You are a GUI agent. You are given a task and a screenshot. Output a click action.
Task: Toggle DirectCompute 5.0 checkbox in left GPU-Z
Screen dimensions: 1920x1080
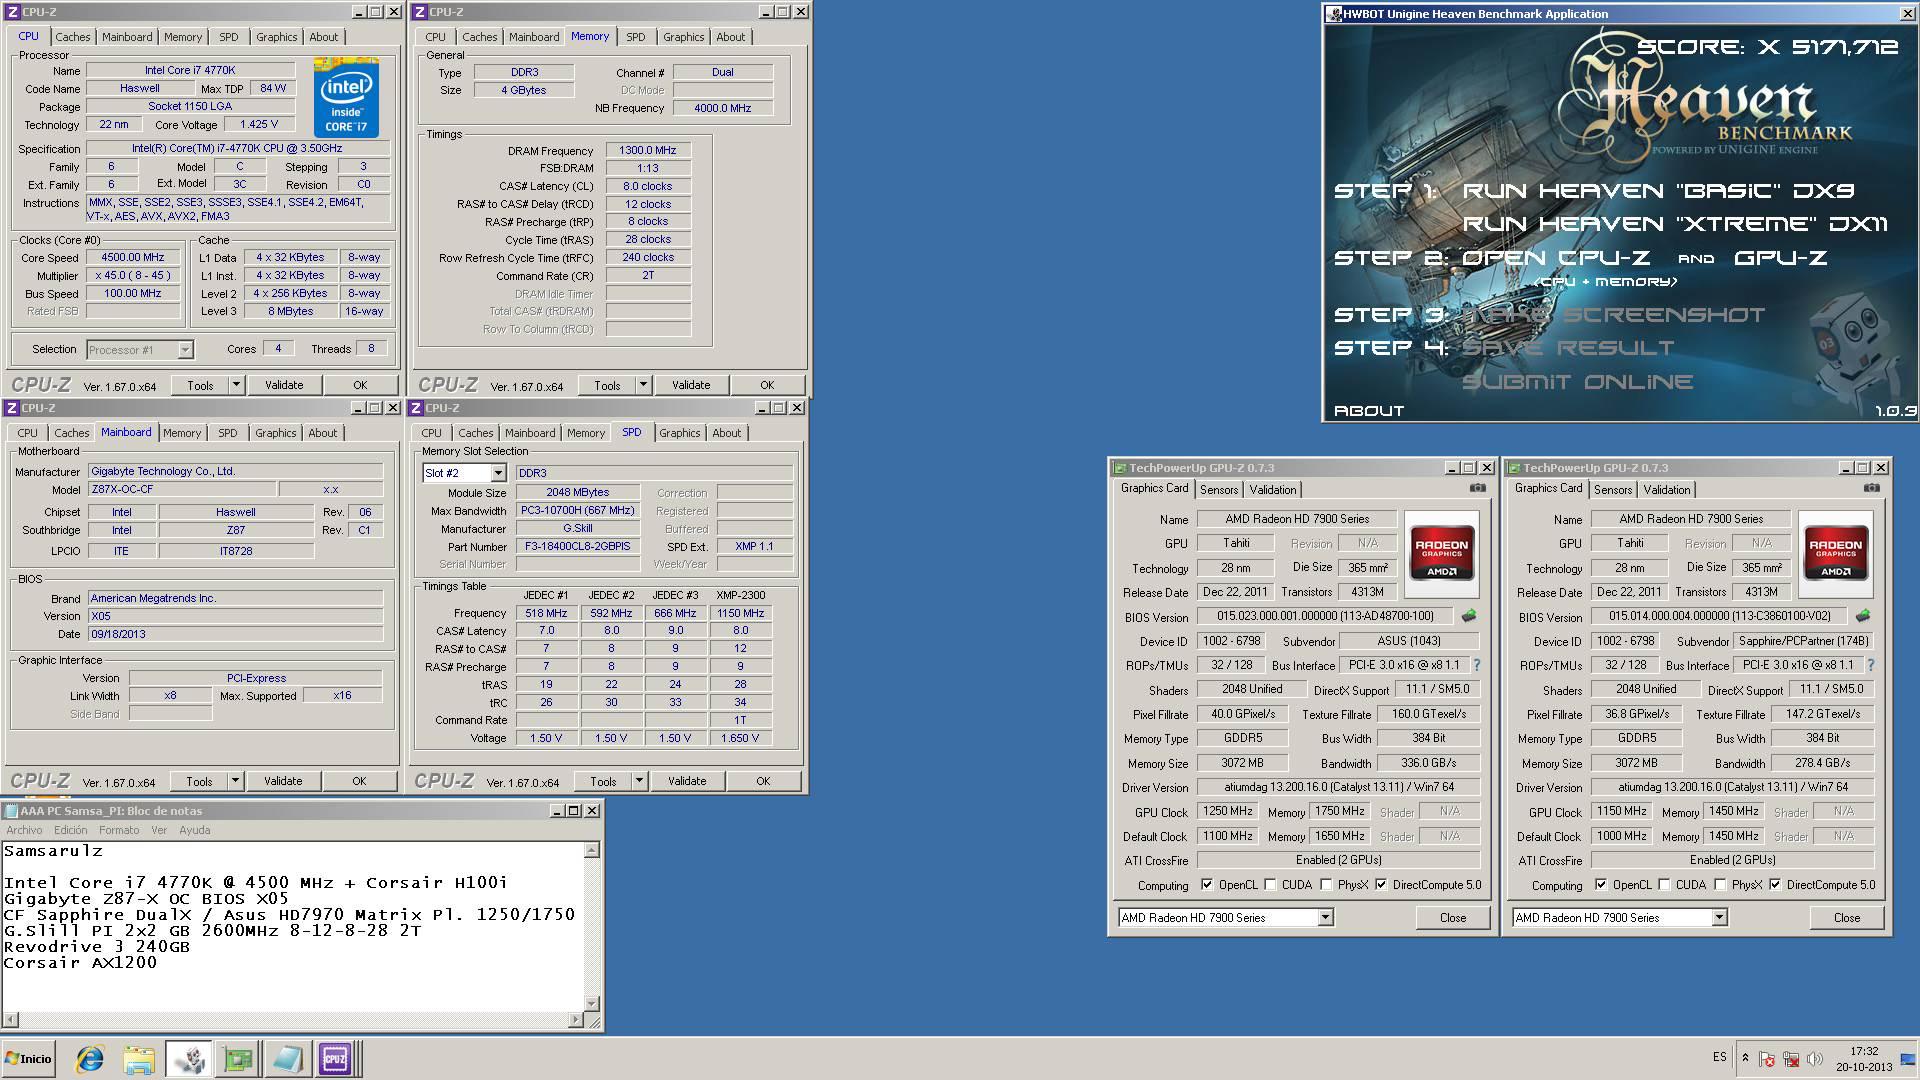click(1381, 885)
